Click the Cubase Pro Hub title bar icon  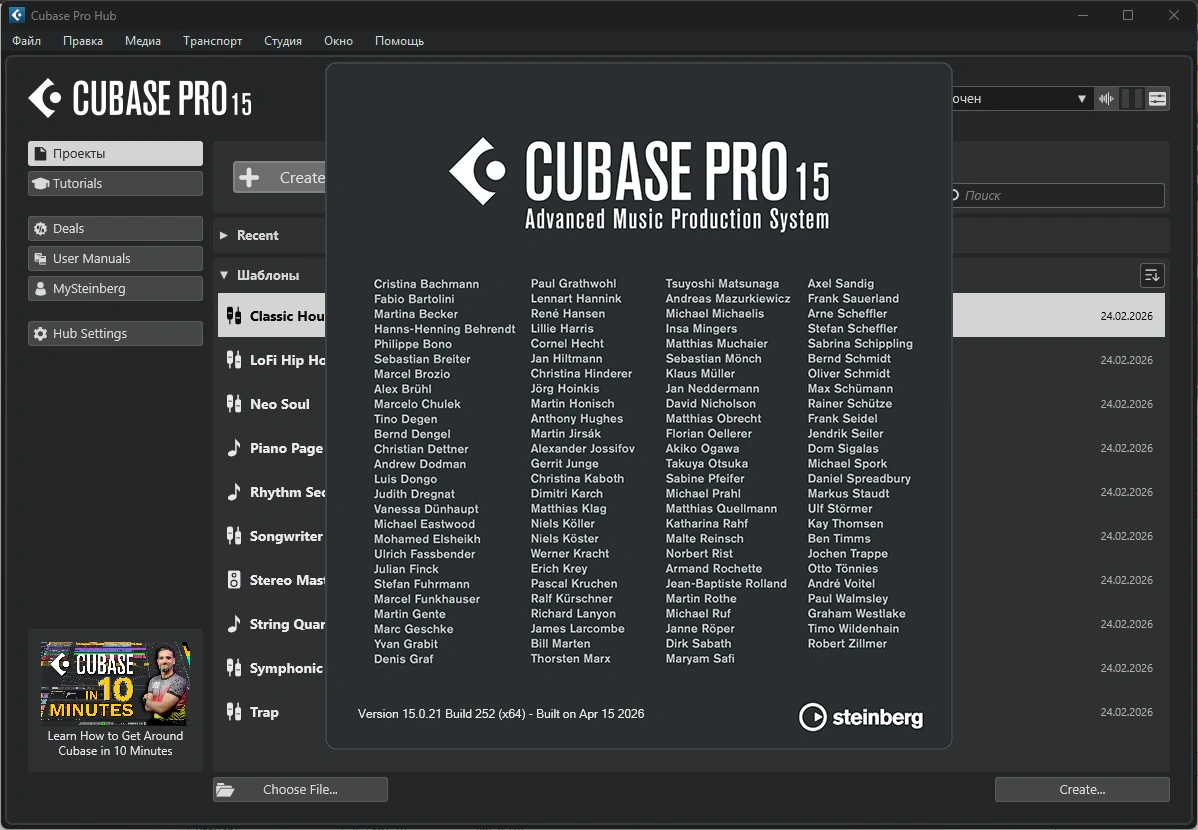pyautogui.click(x=17, y=15)
